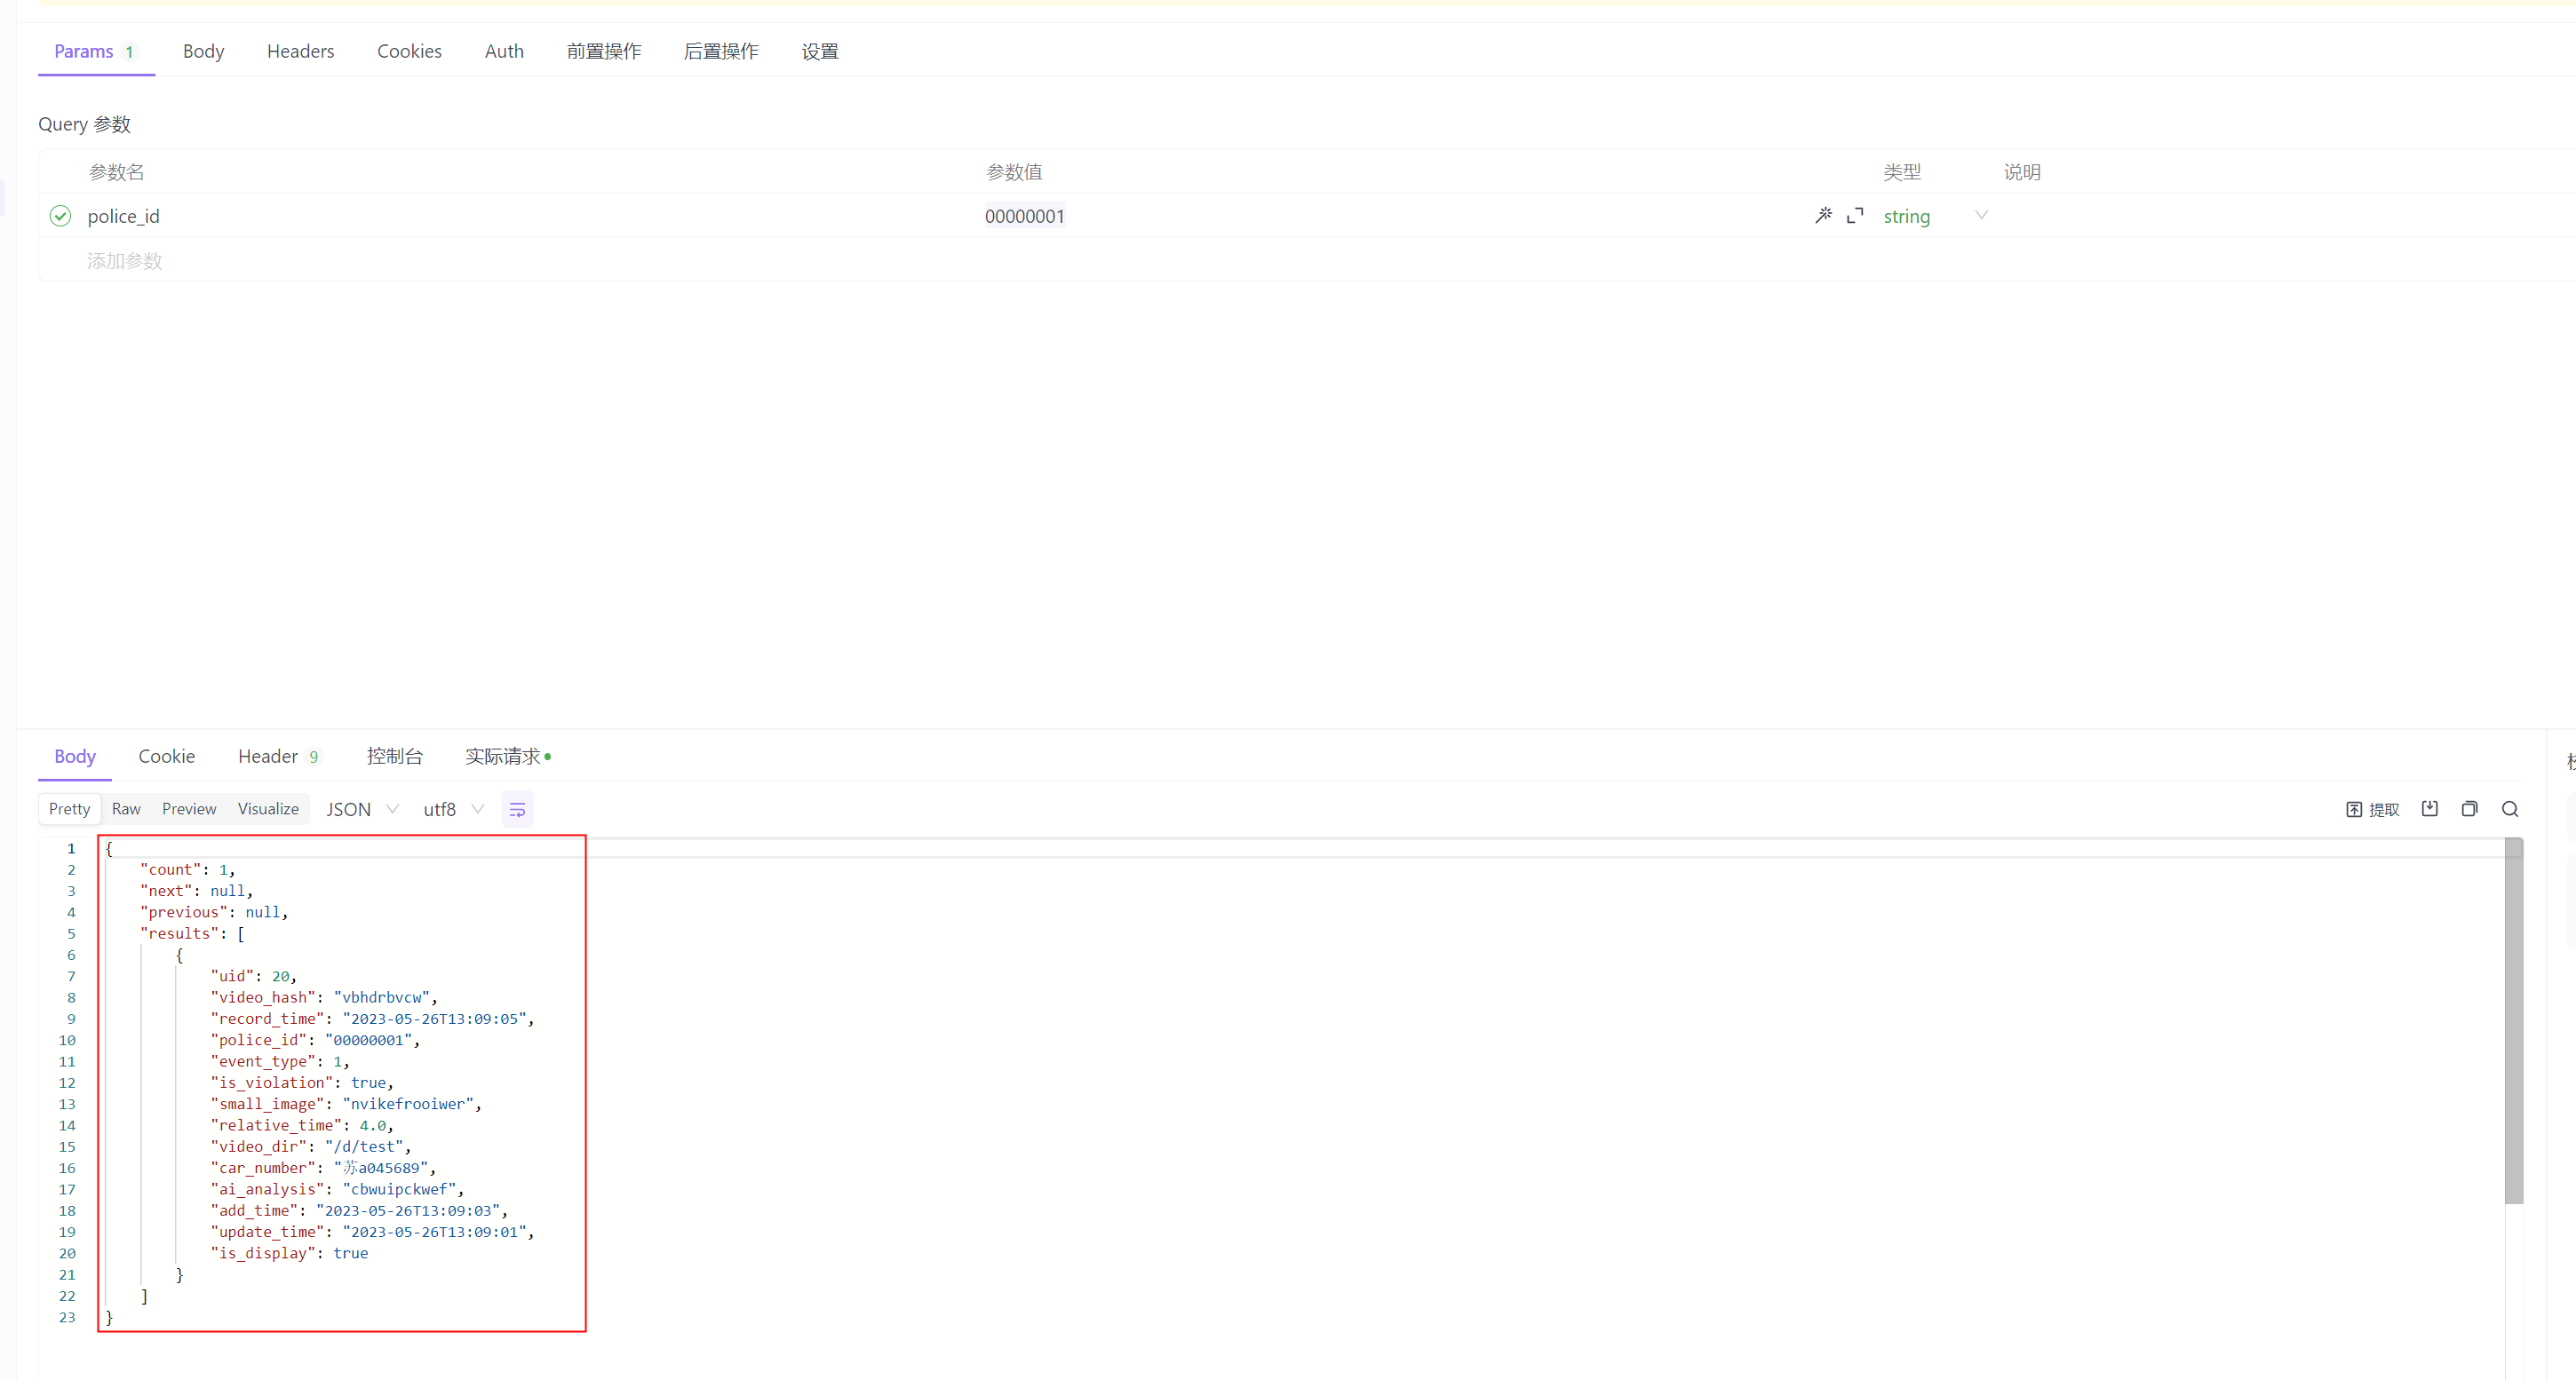Select the response Cookie tab
This screenshot has height=1380, width=2576.
(x=166, y=756)
